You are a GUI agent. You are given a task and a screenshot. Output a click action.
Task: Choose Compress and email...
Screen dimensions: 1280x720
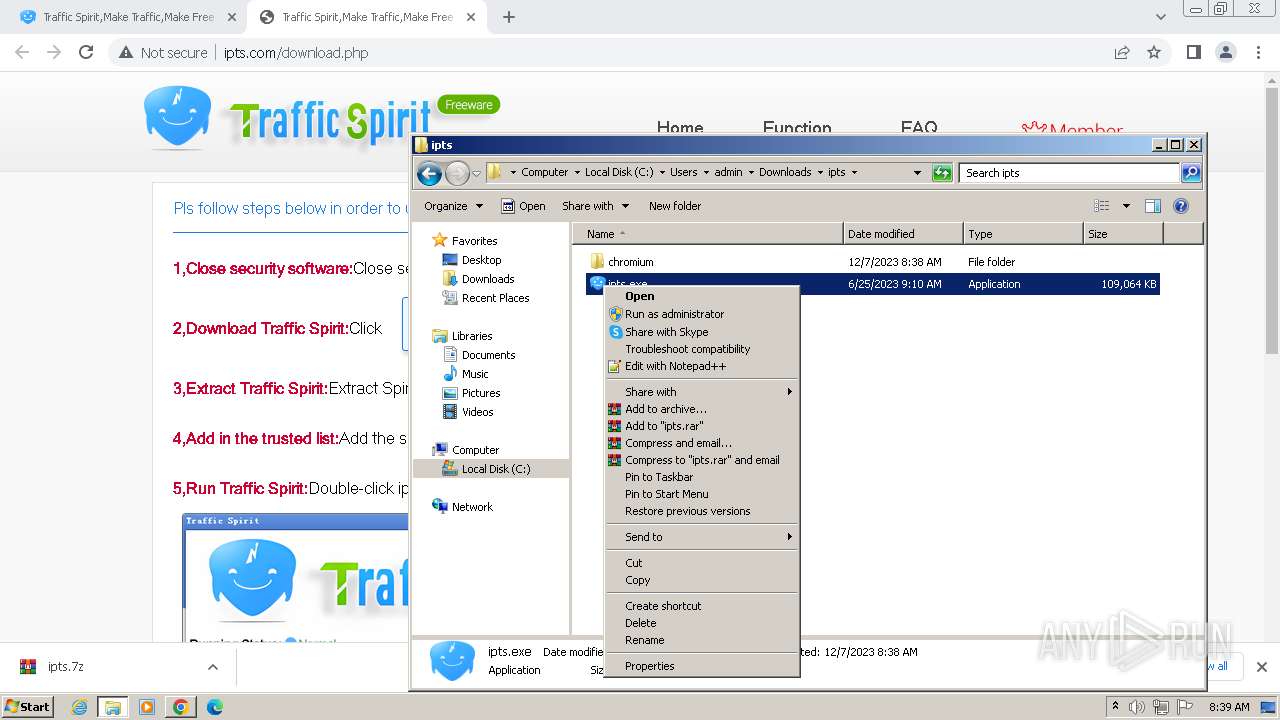click(x=702, y=443)
